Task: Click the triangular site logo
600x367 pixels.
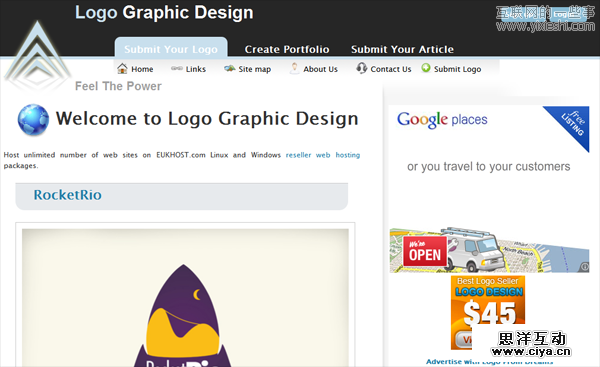Action: pyautogui.click(x=37, y=55)
